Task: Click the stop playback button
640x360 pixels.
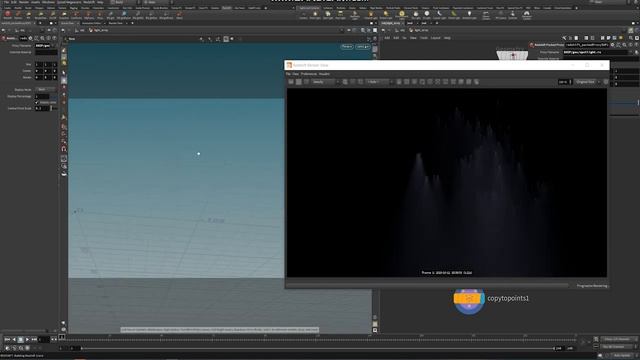Action: pos(20,340)
